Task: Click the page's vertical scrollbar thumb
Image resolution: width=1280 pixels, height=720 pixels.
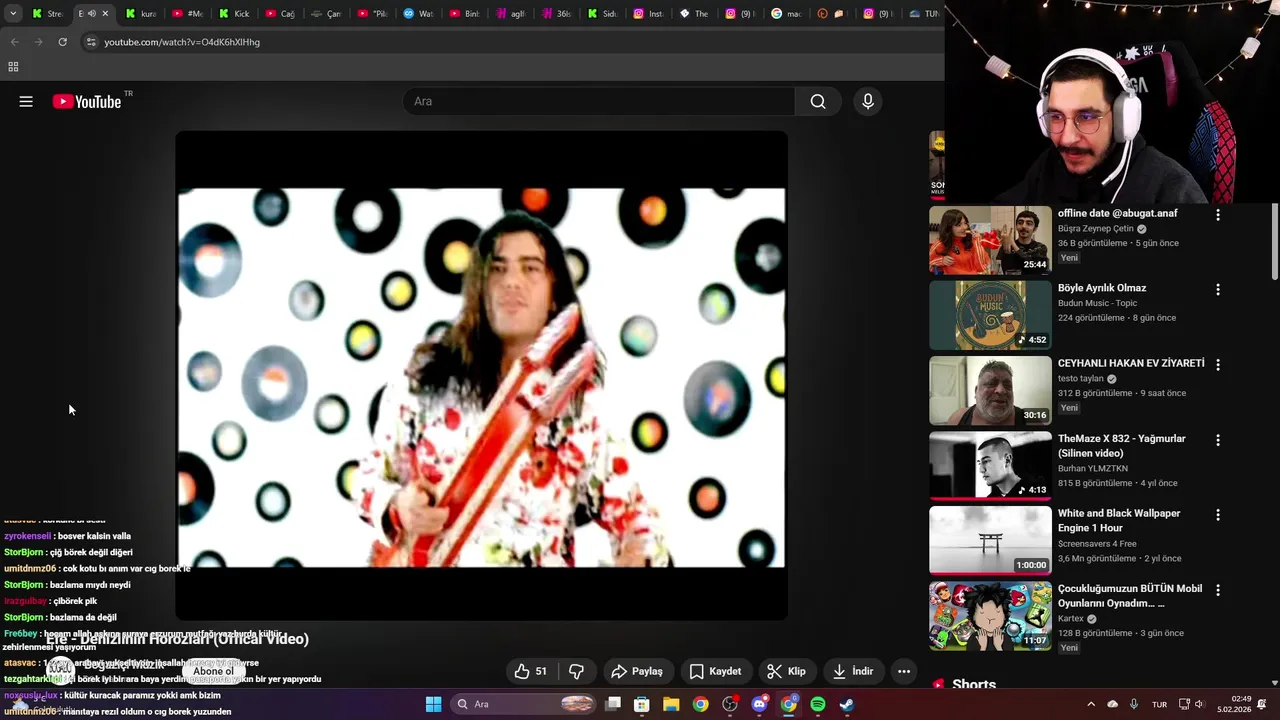Action: pos(1275,241)
